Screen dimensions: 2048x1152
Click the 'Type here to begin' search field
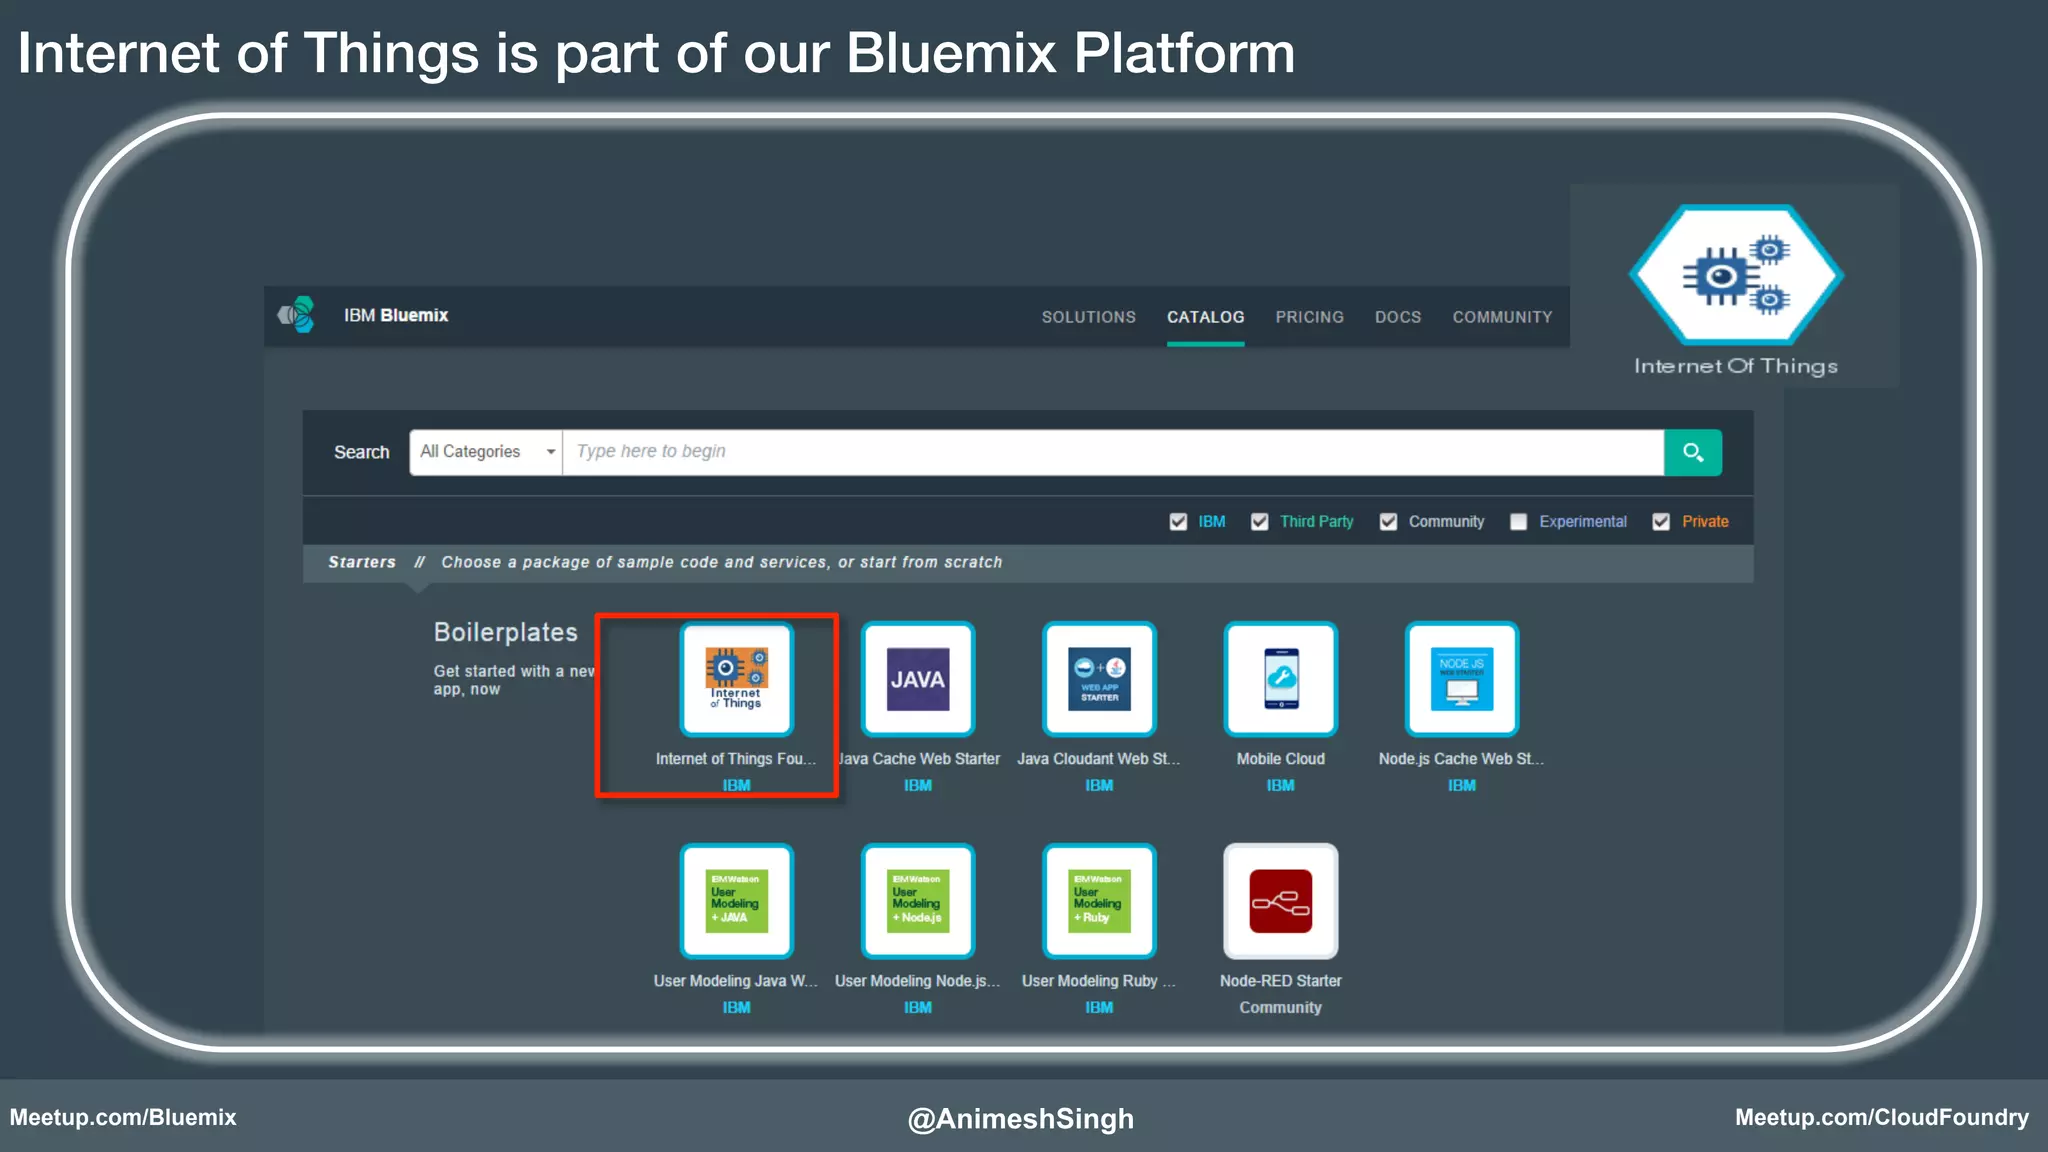tap(1113, 452)
